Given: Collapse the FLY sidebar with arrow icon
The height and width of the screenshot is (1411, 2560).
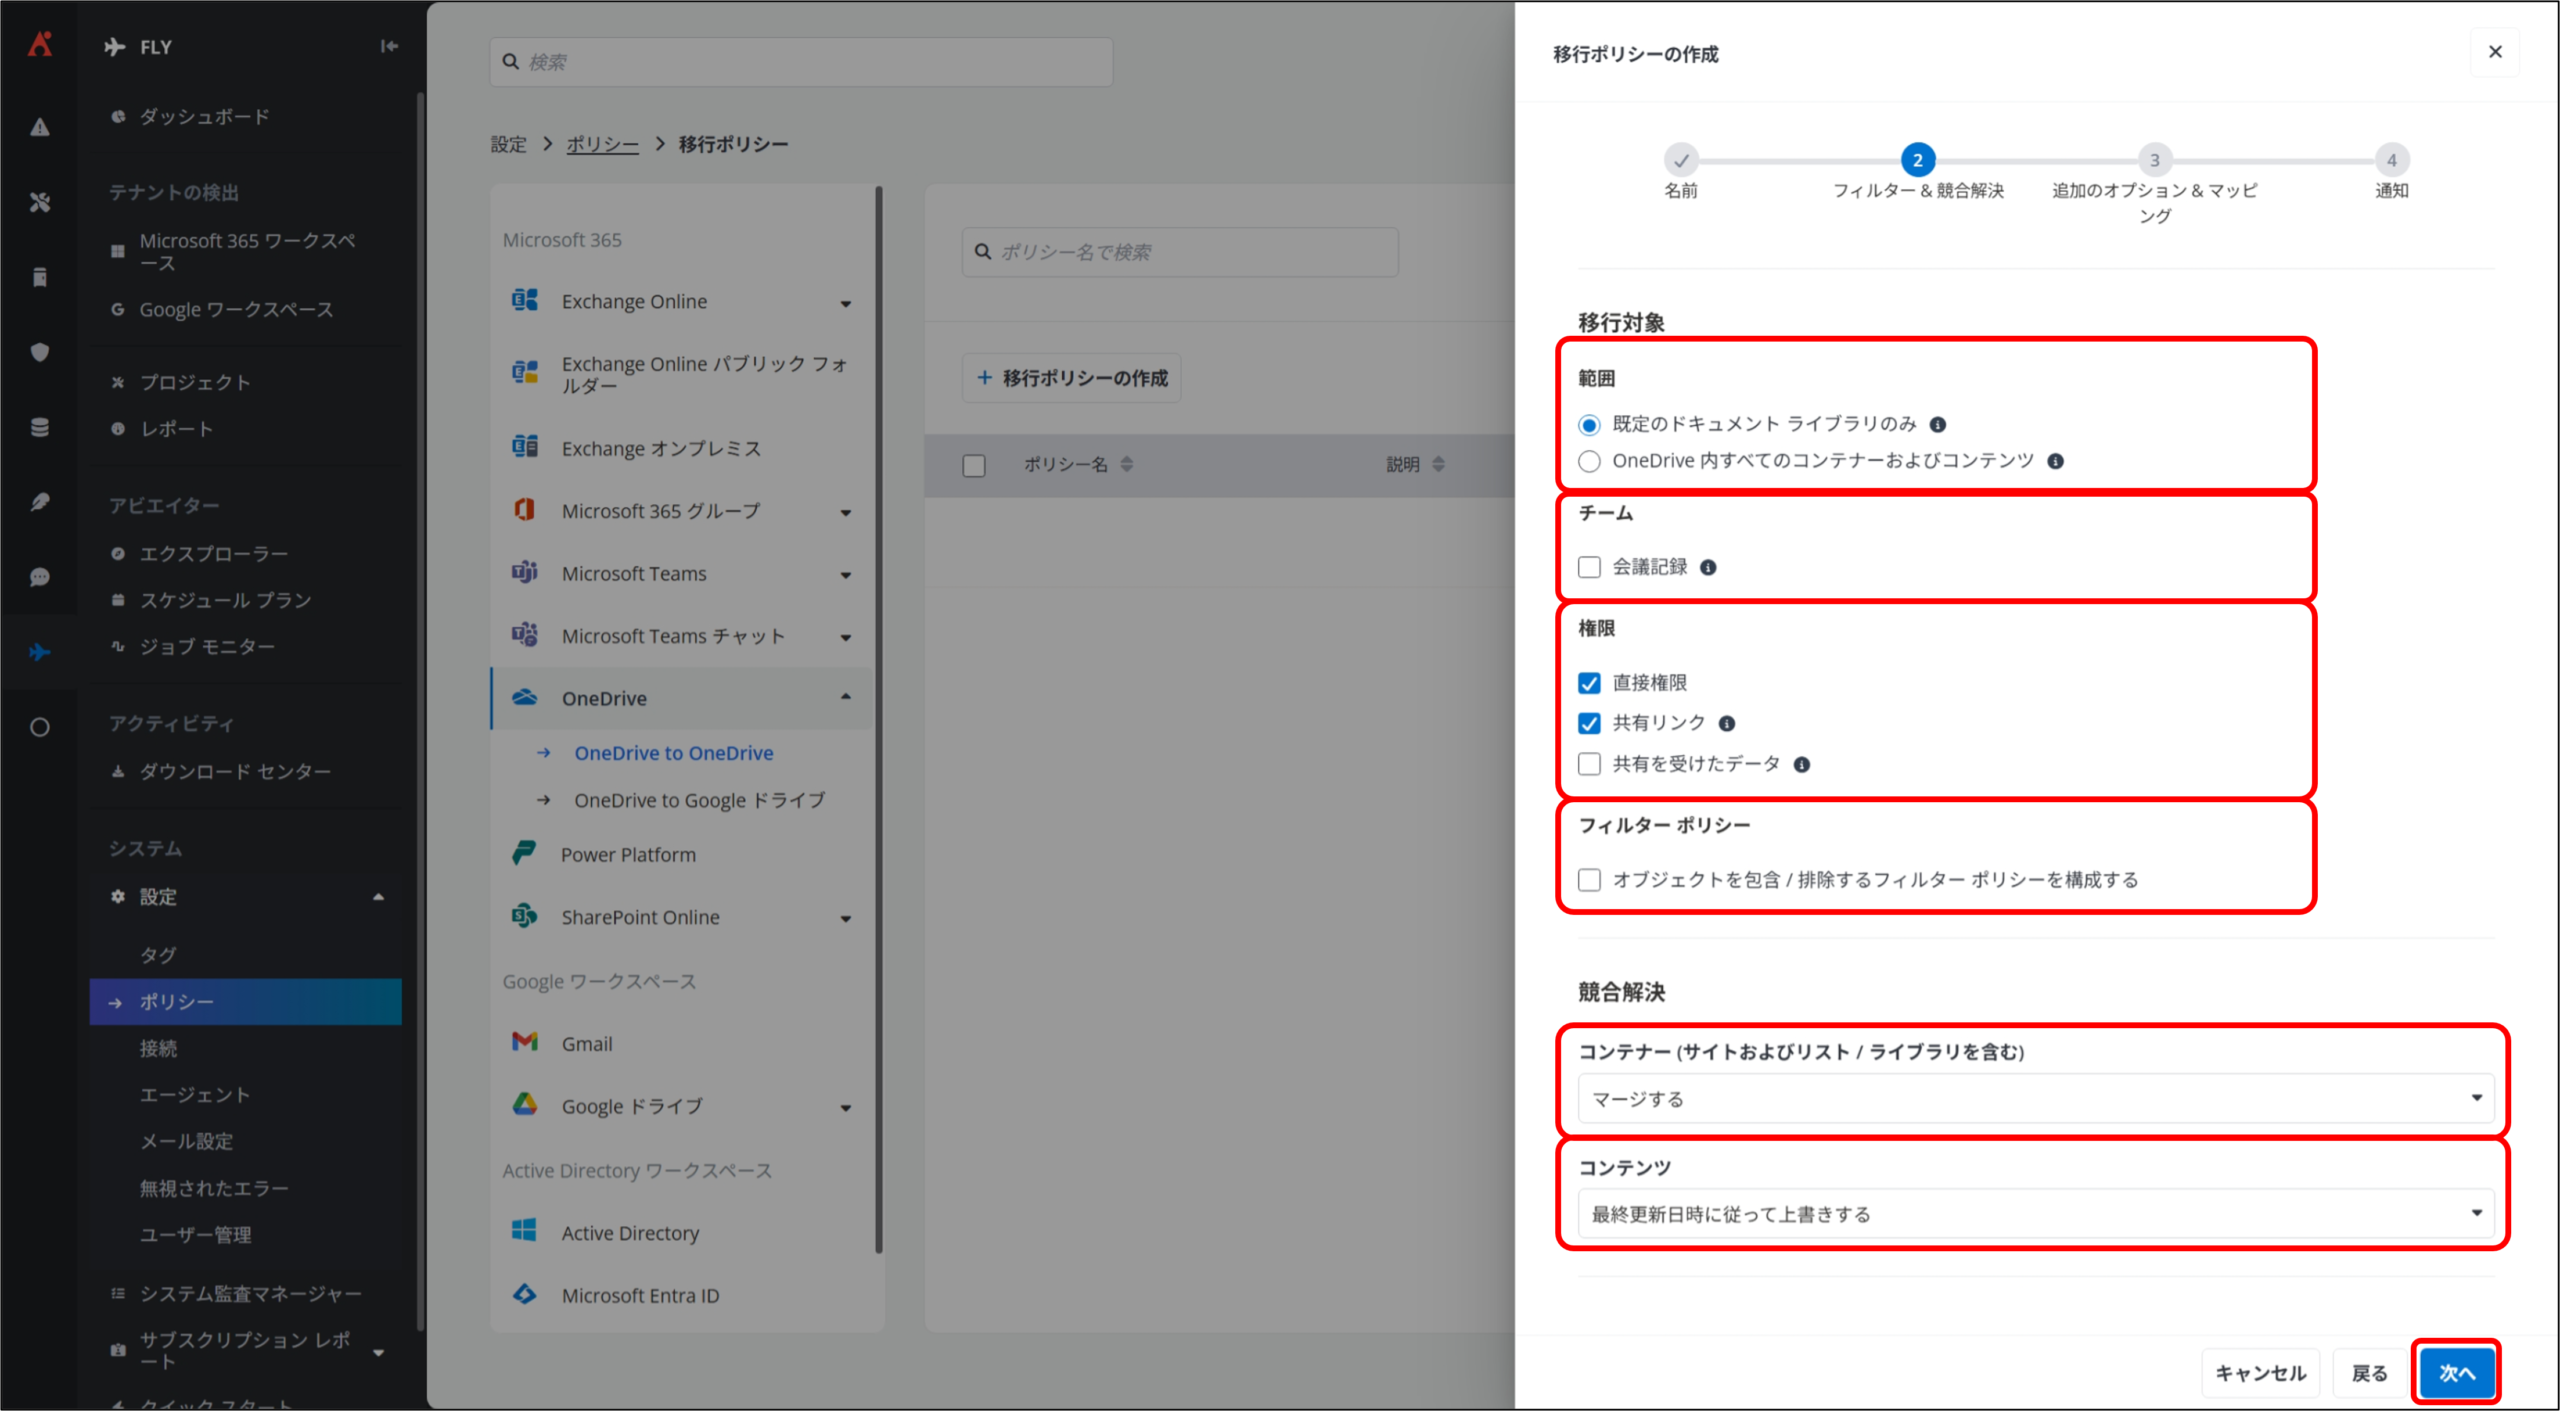Looking at the screenshot, I should point(389,46).
